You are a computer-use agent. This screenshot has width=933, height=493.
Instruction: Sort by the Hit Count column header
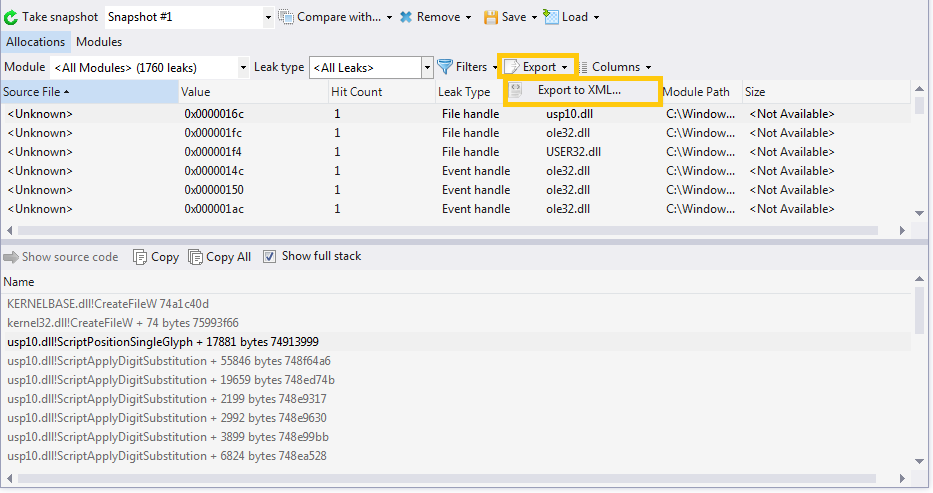point(357,92)
